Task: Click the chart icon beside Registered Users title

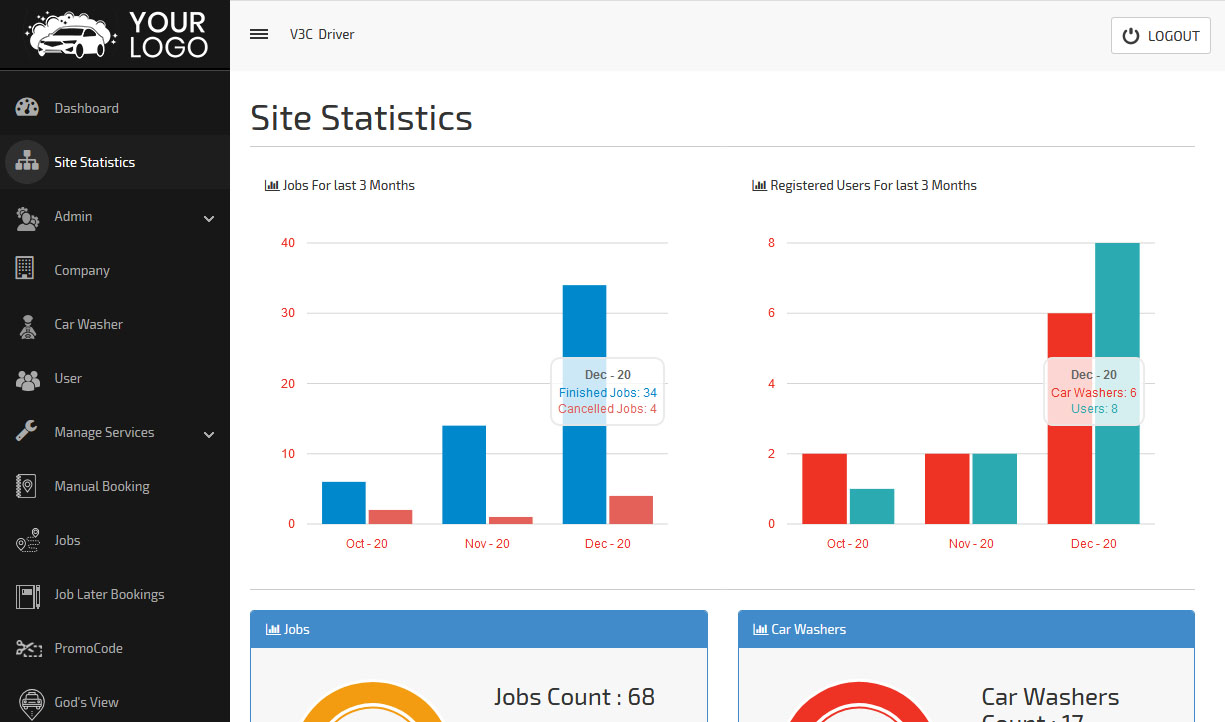Action: (759, 185)
